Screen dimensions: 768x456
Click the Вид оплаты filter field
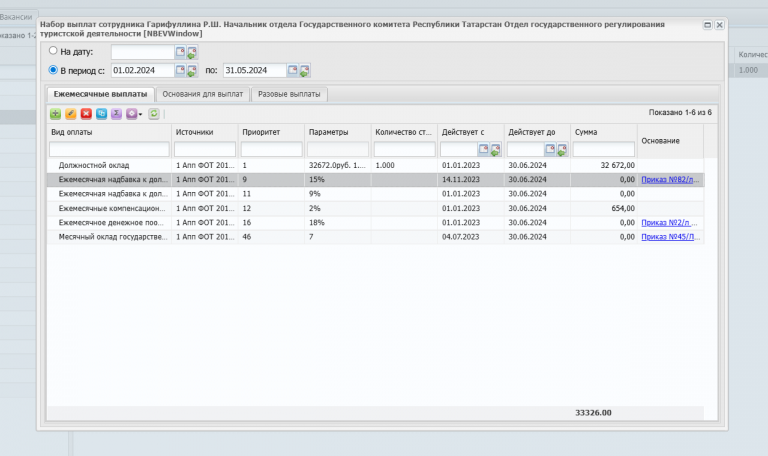point(109,149)
